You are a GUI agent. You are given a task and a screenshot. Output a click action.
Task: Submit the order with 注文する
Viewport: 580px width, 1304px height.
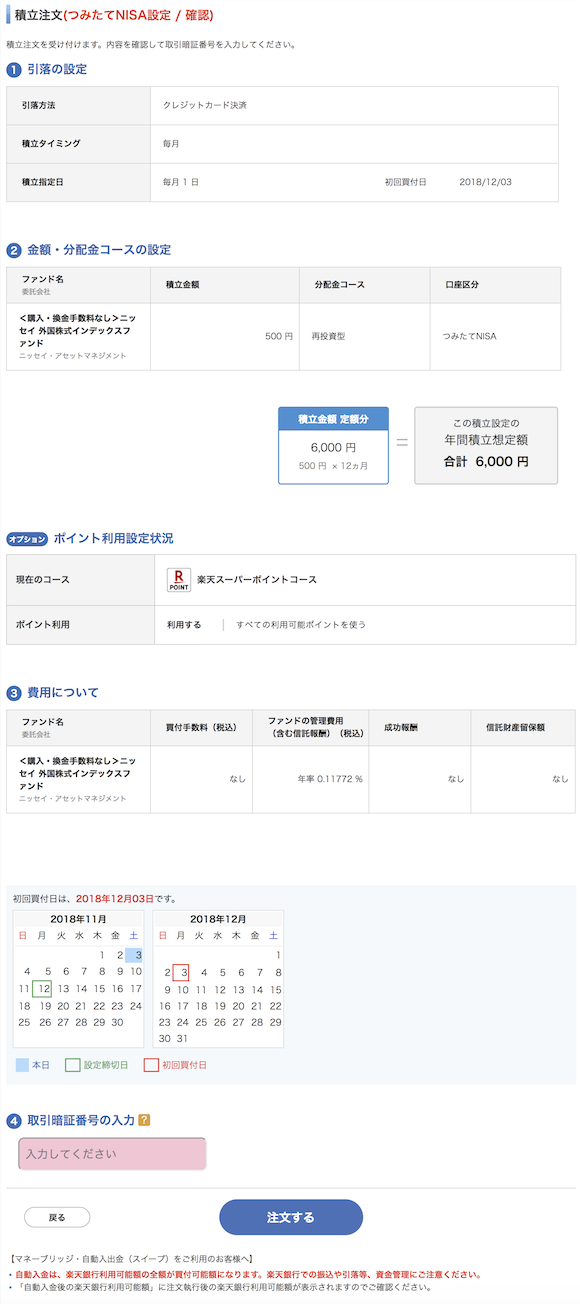pos(291,1217)
